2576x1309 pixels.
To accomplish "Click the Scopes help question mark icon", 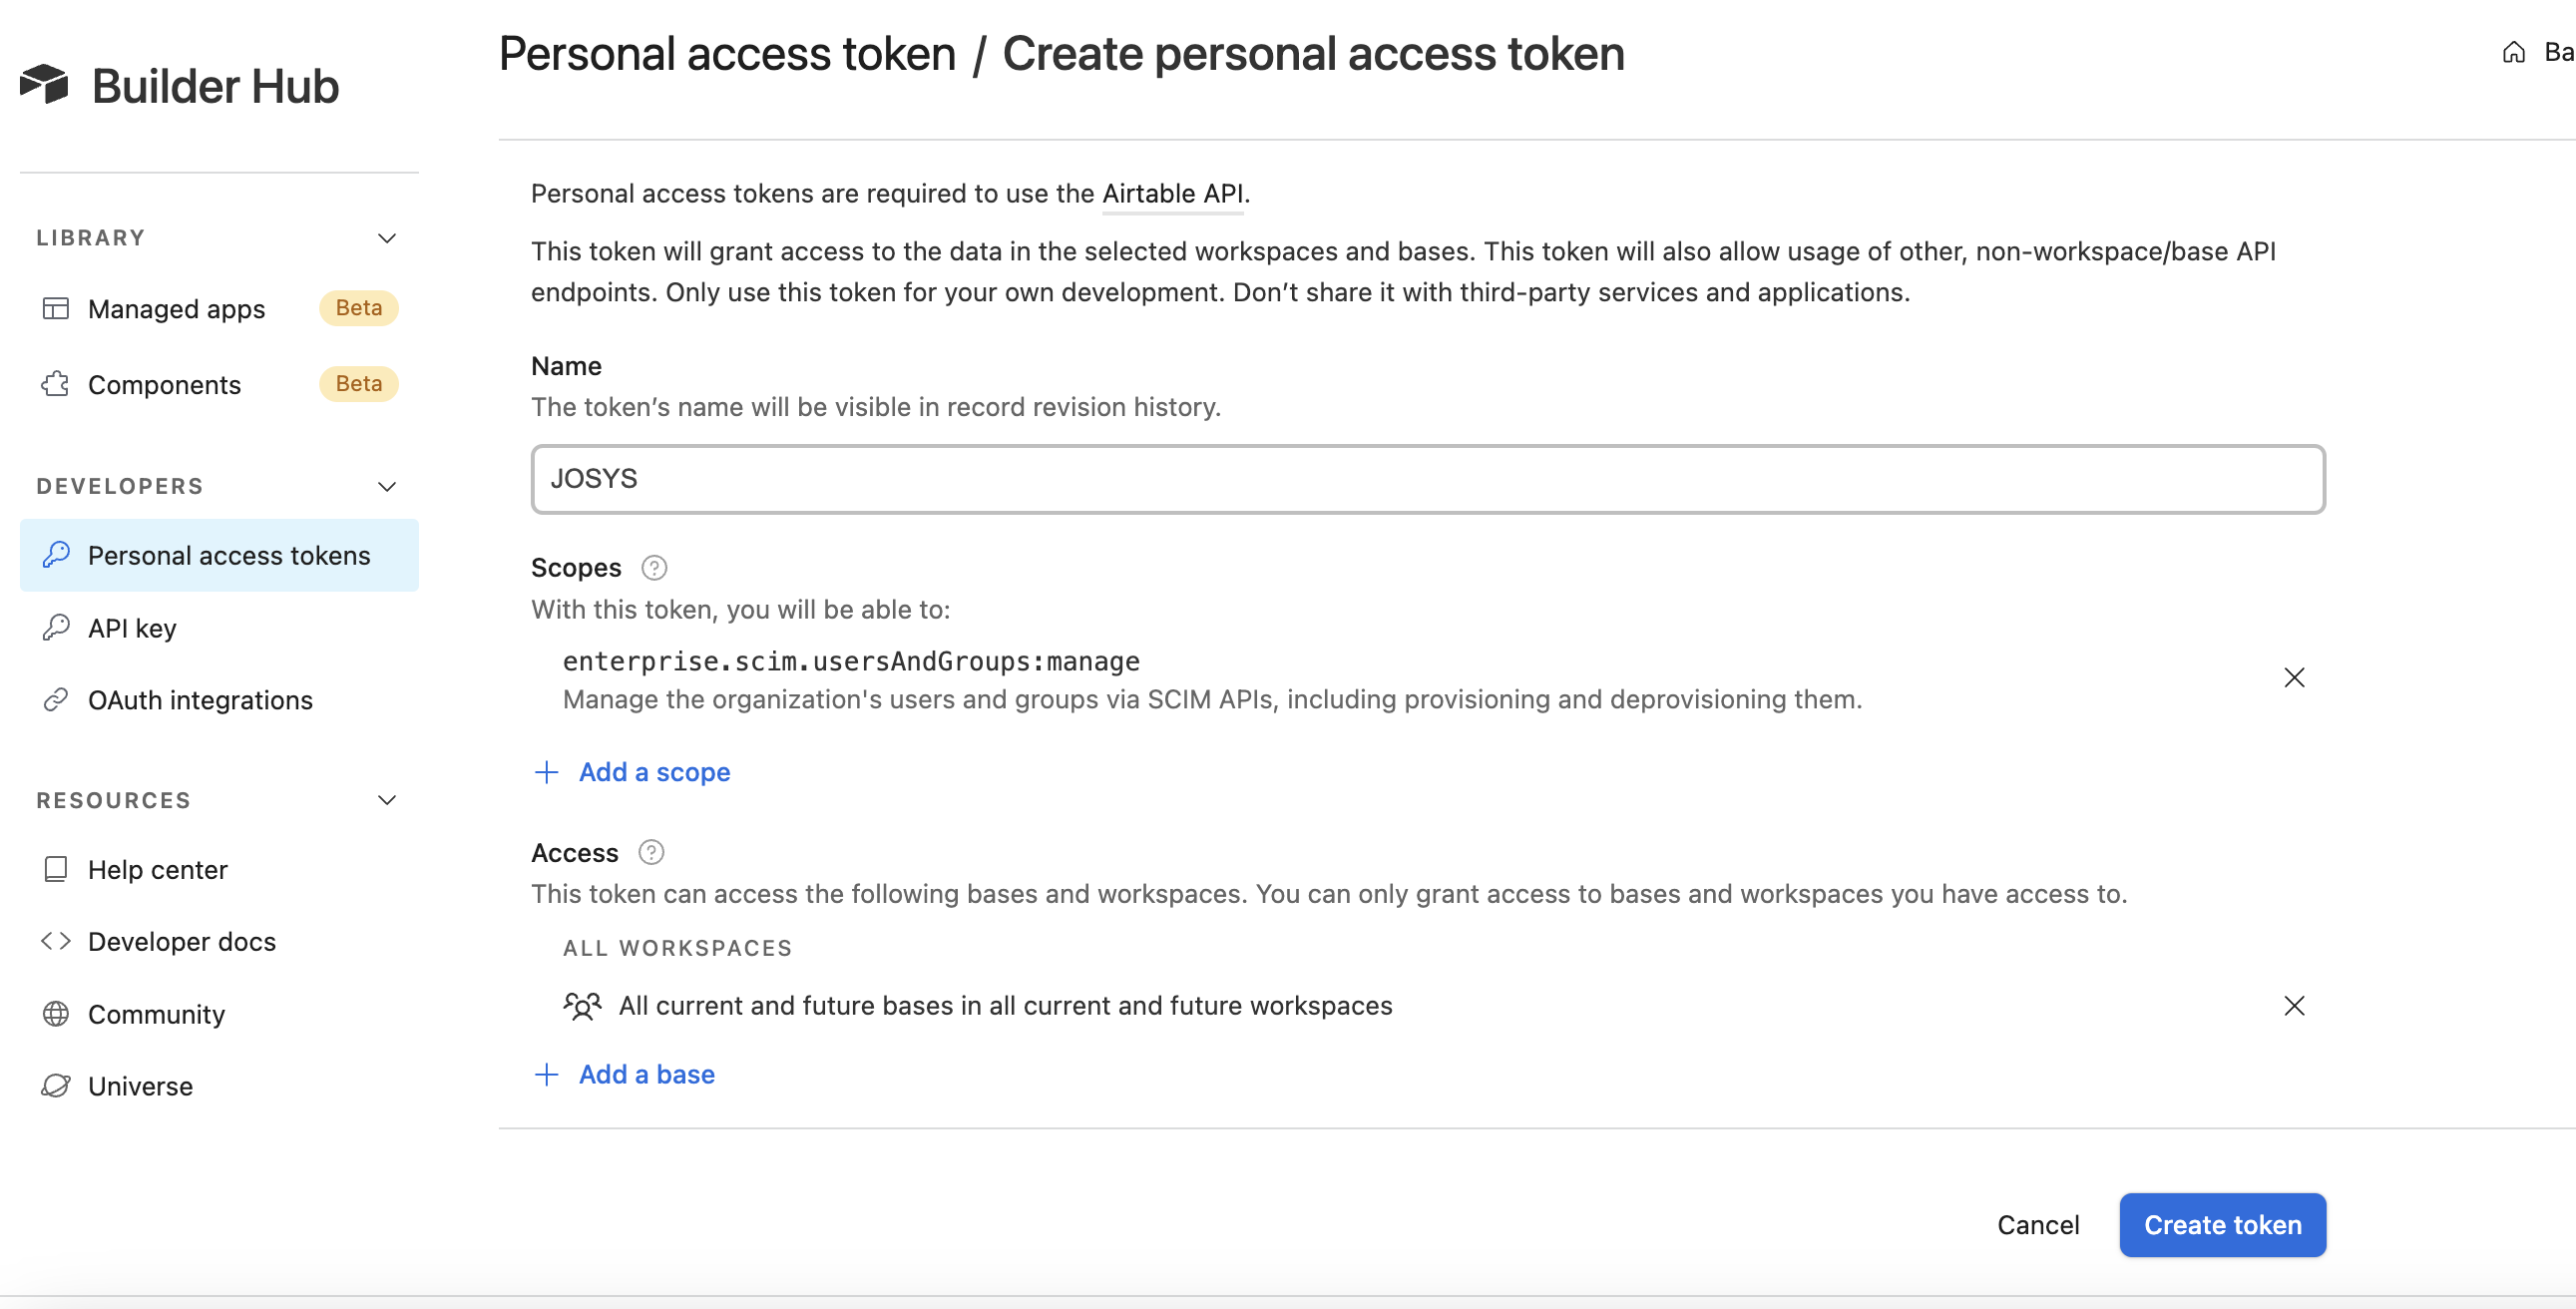I will 654,568.
